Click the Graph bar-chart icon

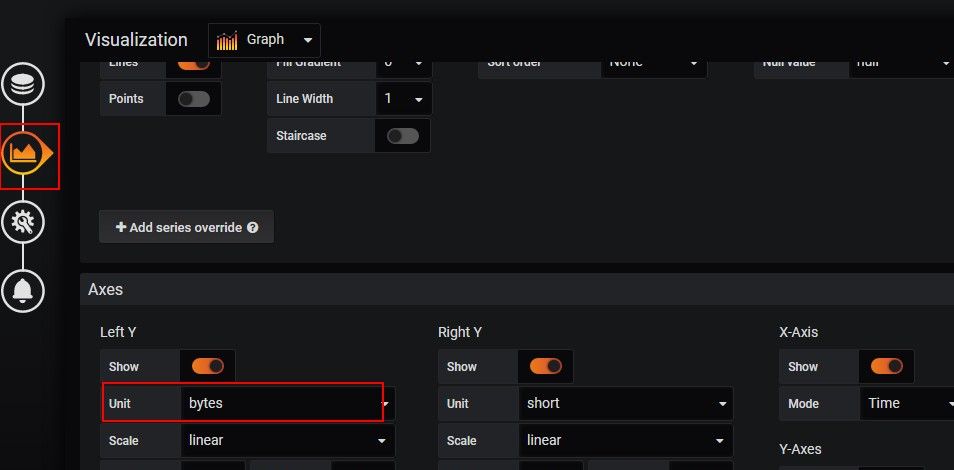[227, 41]
